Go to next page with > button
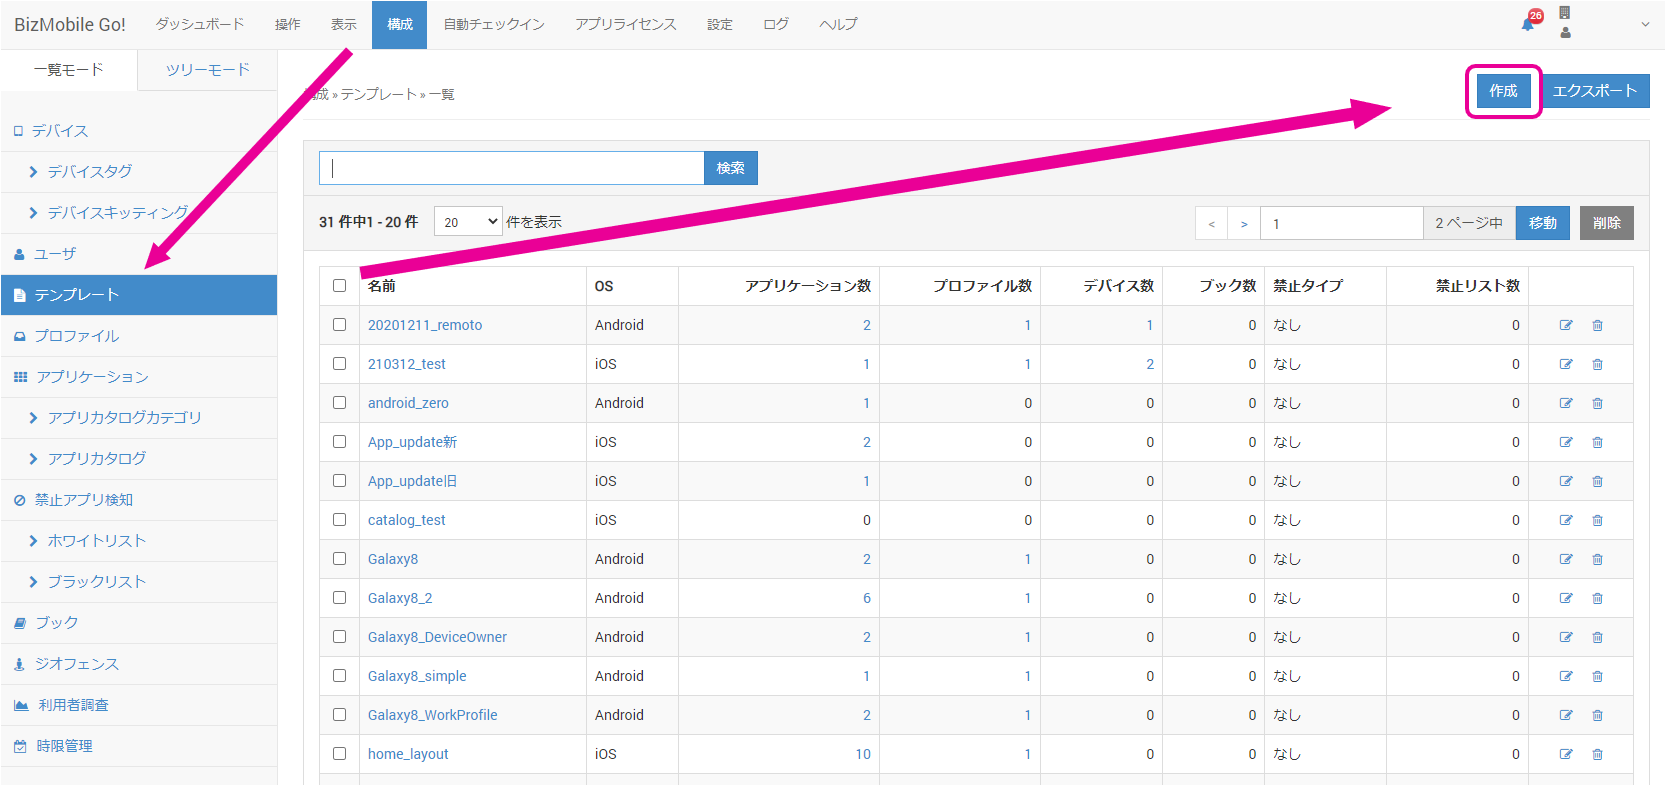 pos(1244,224)
